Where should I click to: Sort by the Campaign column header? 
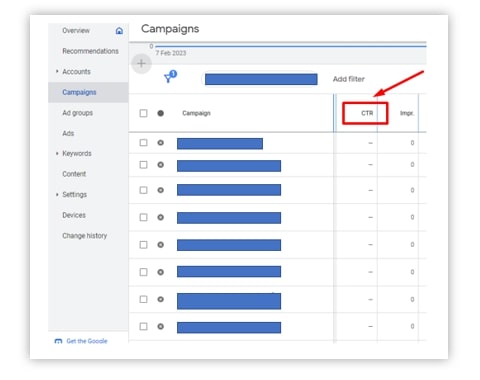pyautogui.click(x=196, y=113)
